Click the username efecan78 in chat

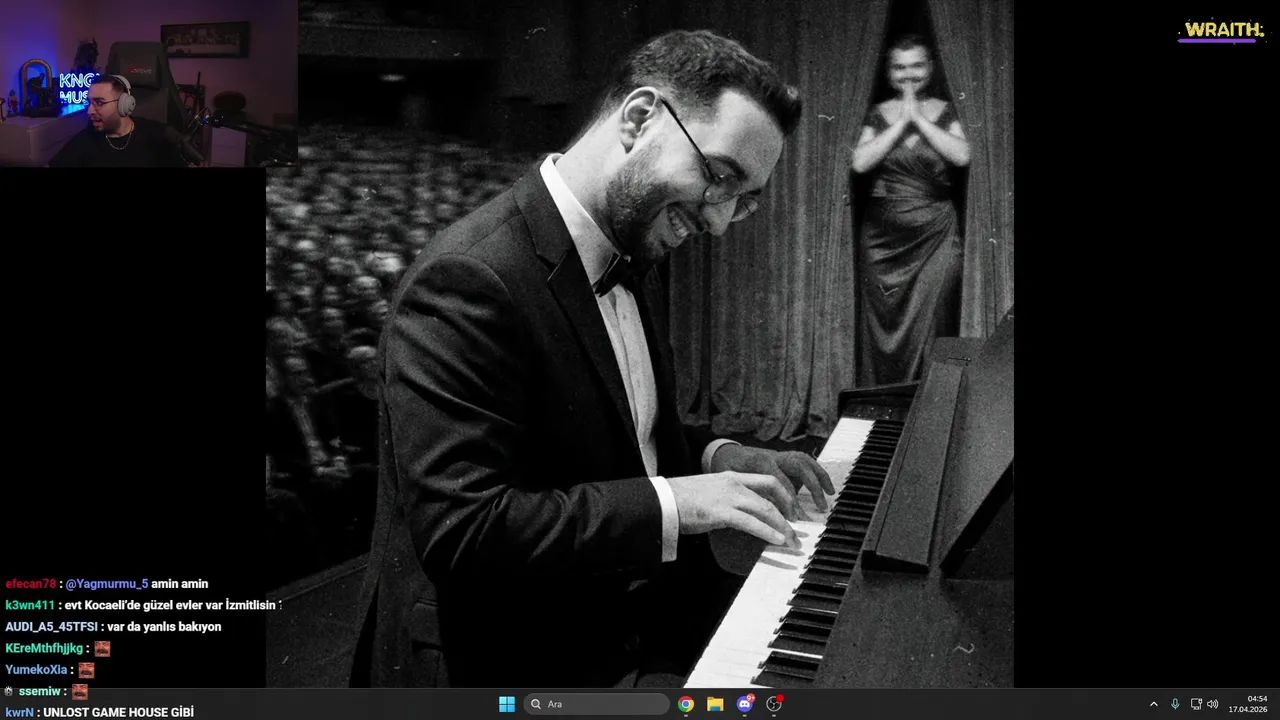[31, 584]
